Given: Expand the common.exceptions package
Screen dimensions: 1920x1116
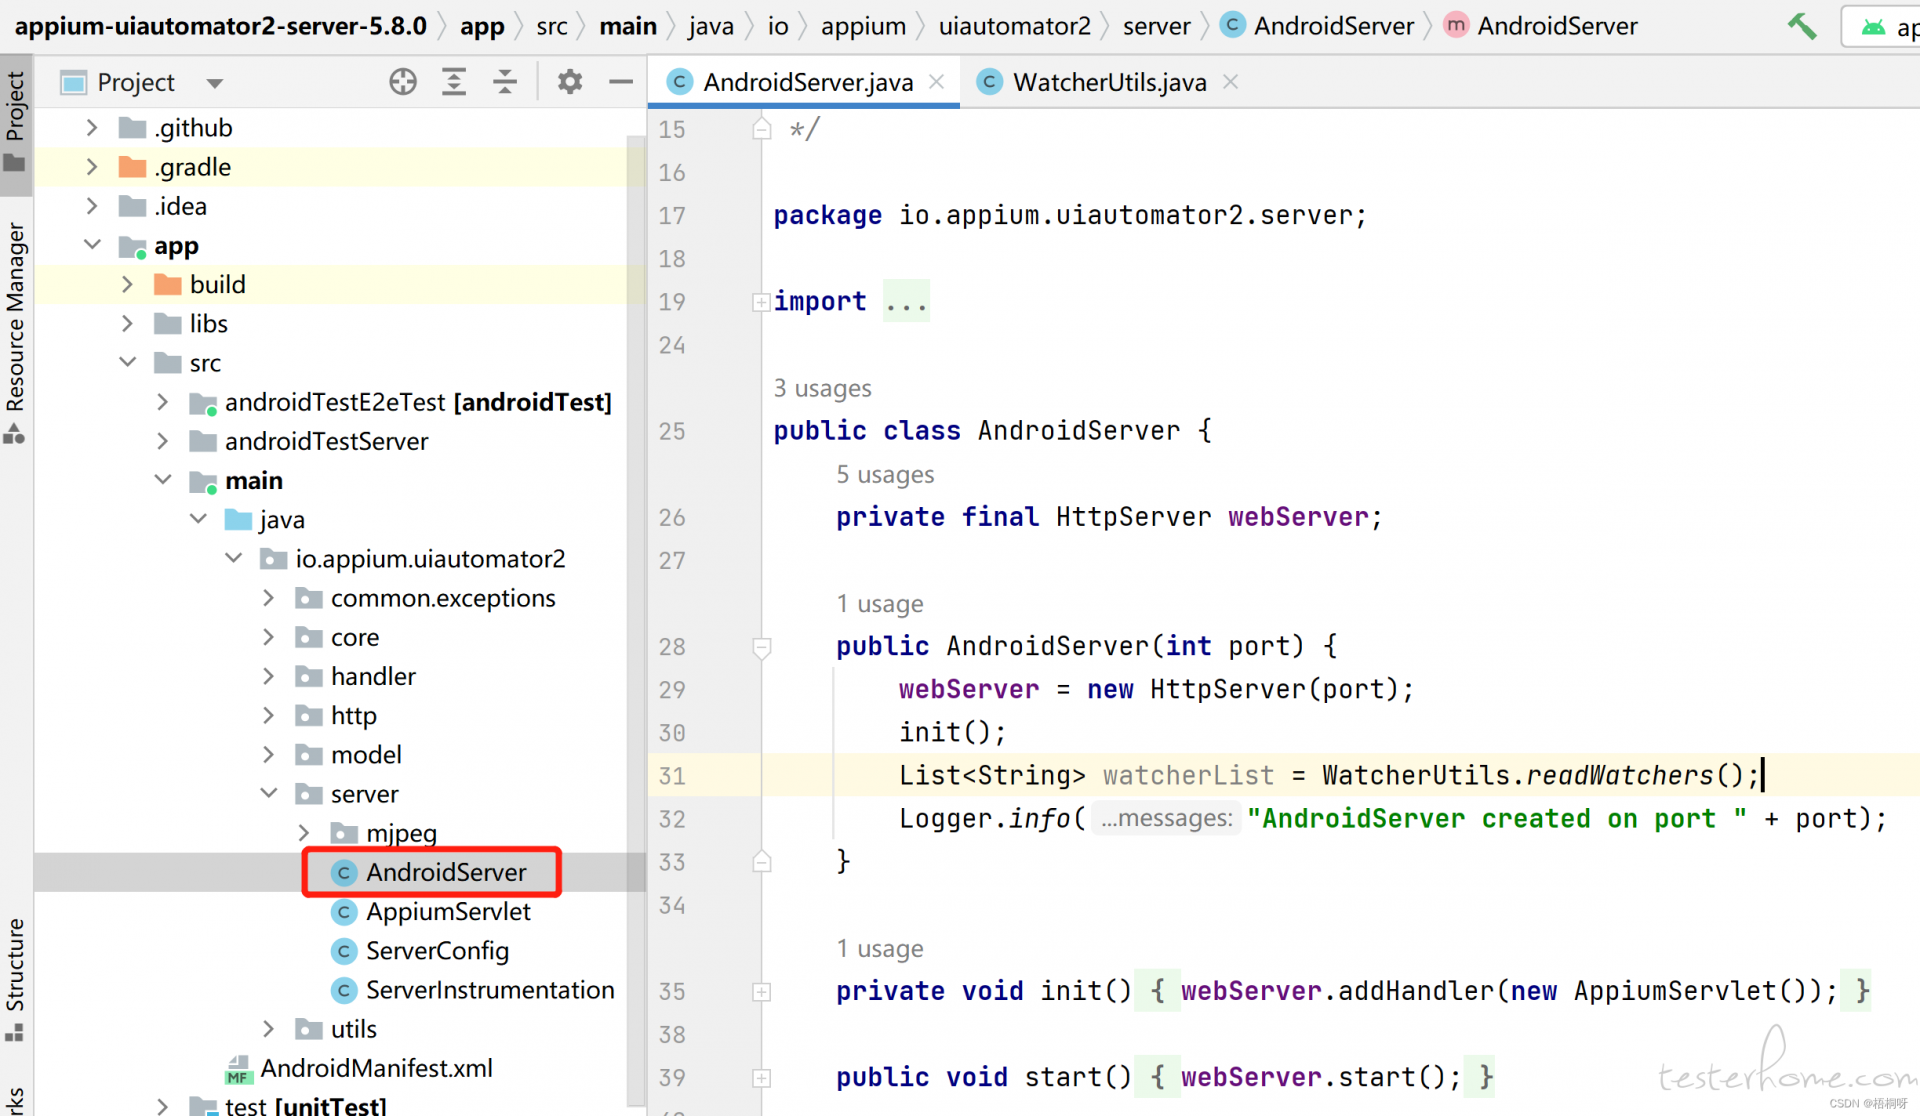Looking at the screenshot, I should 268,598.
